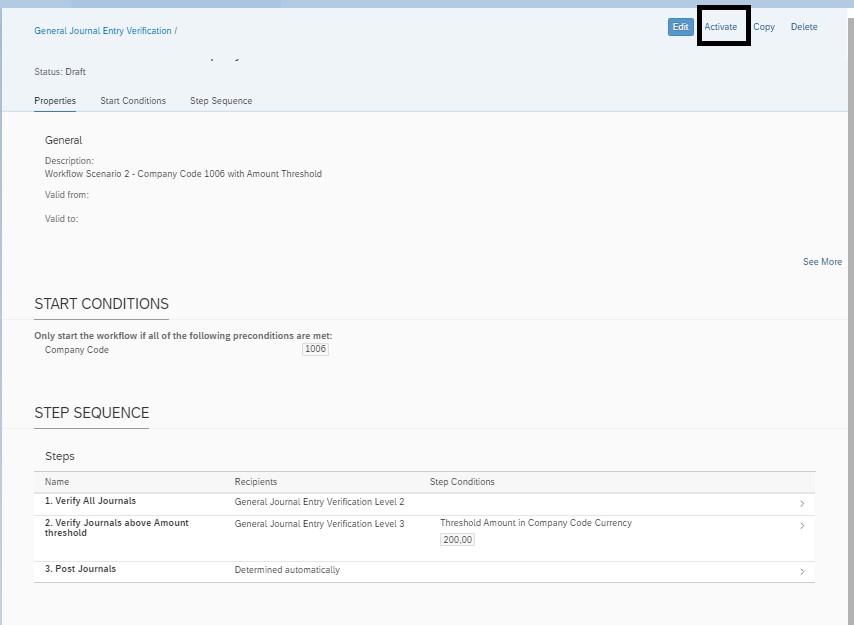Open Post Journals step chevron
The height and width of the screenshot is (625, 854).
point(802,572)
